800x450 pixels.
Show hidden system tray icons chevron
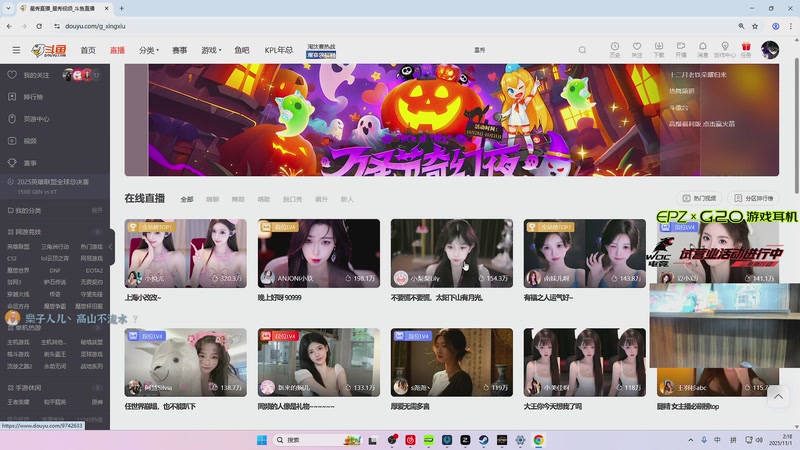(x=690, y=440)
